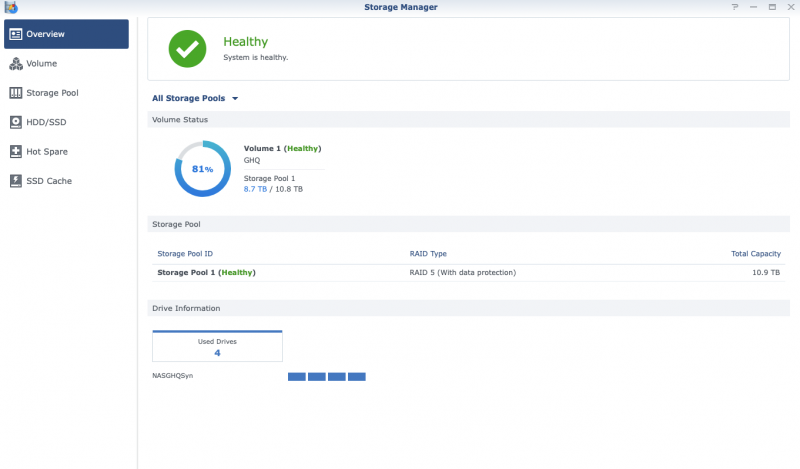
Task: Click the Used Drives 4 tile
Action: (x=217, y=346)
